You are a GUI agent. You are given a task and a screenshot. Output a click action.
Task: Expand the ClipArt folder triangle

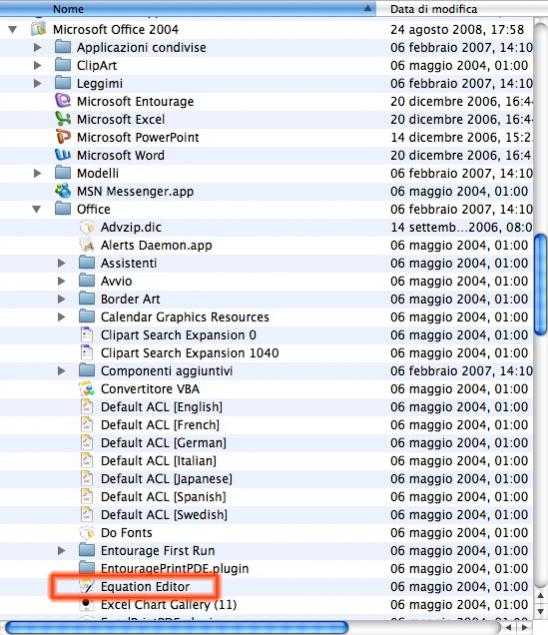click(37, 65)
